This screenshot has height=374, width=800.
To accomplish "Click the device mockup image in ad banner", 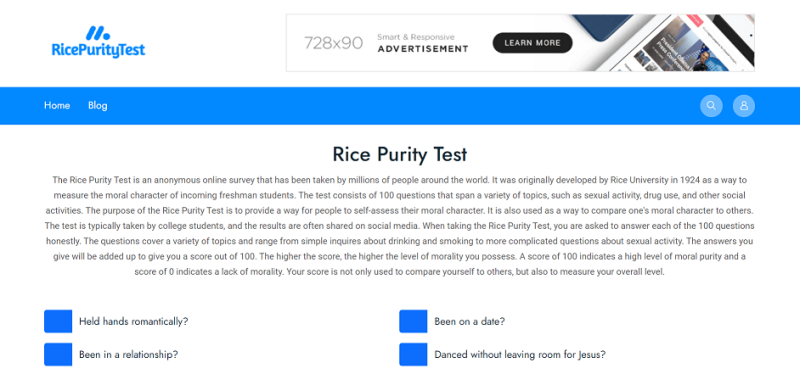I will (x=663, y=43).
